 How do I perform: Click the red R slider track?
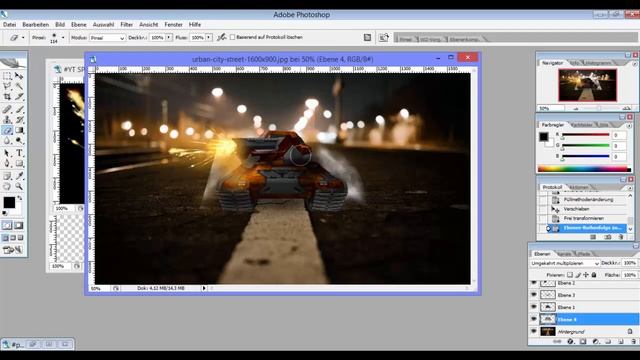pos(585,135)
